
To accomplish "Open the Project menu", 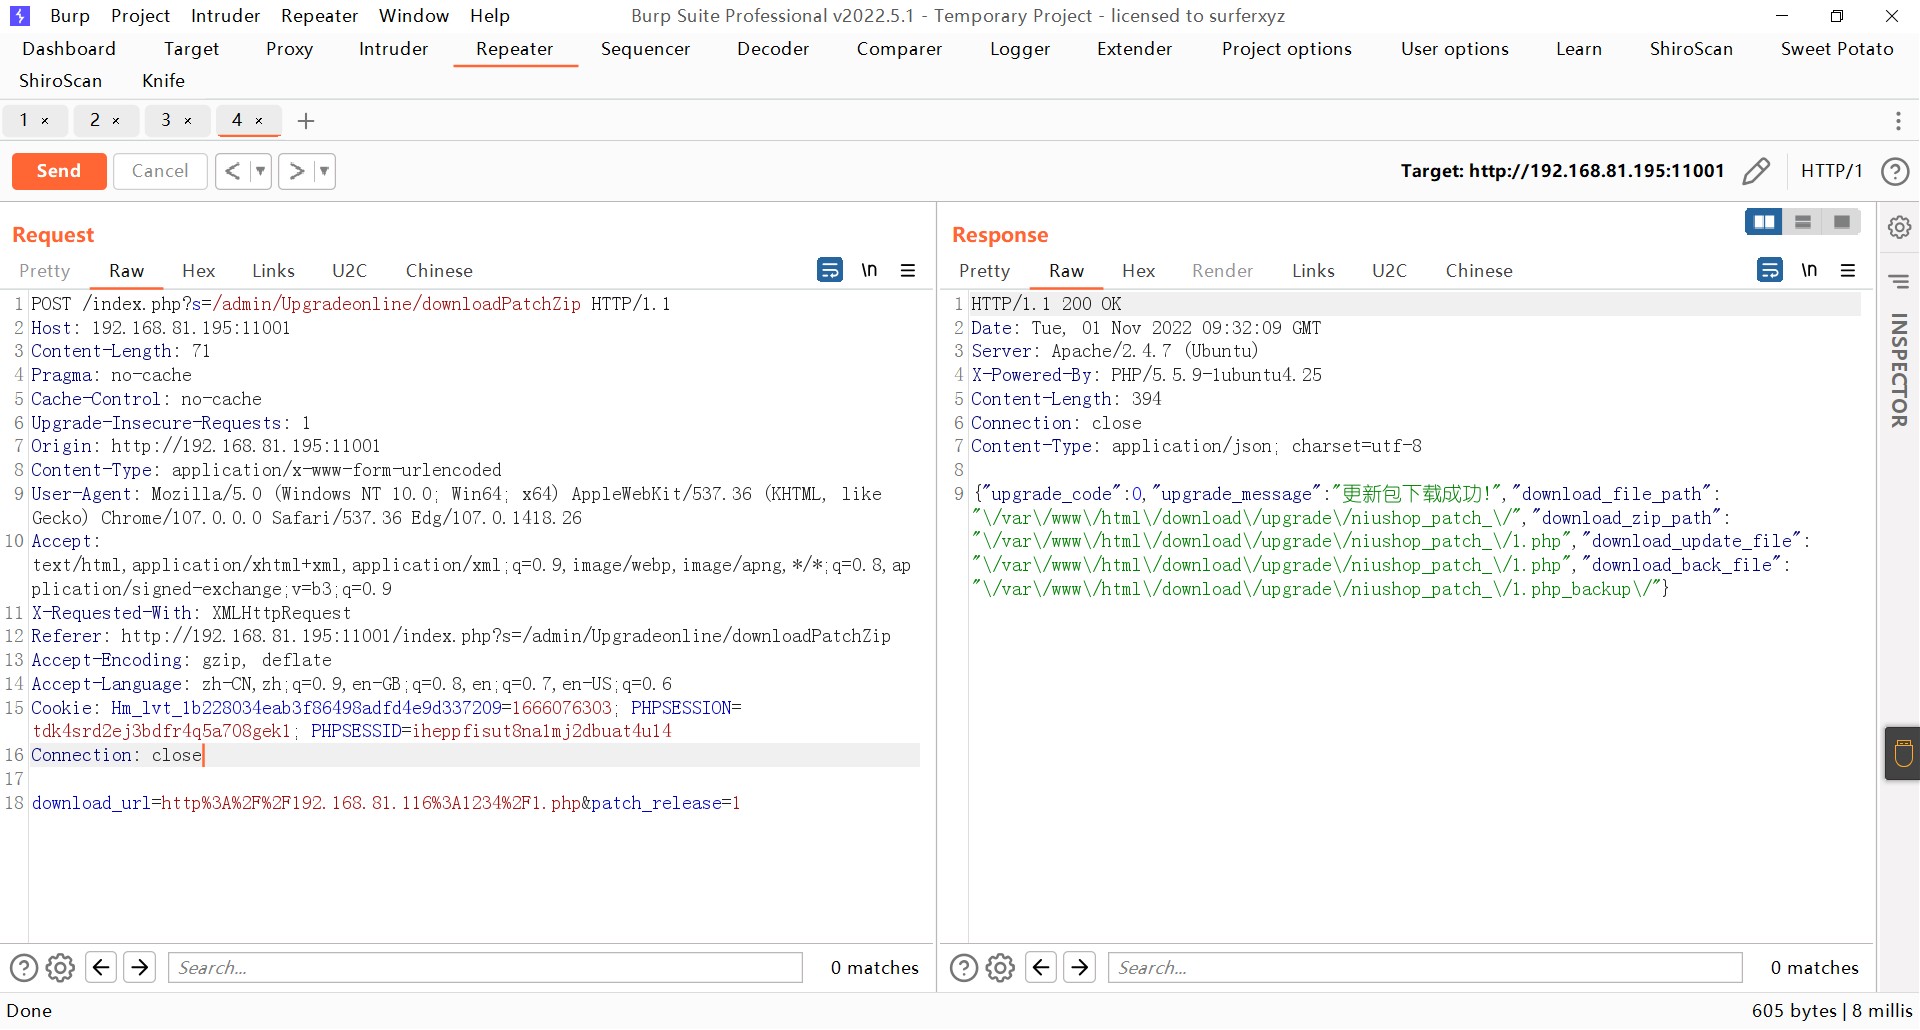I will (x=140, y=16).
